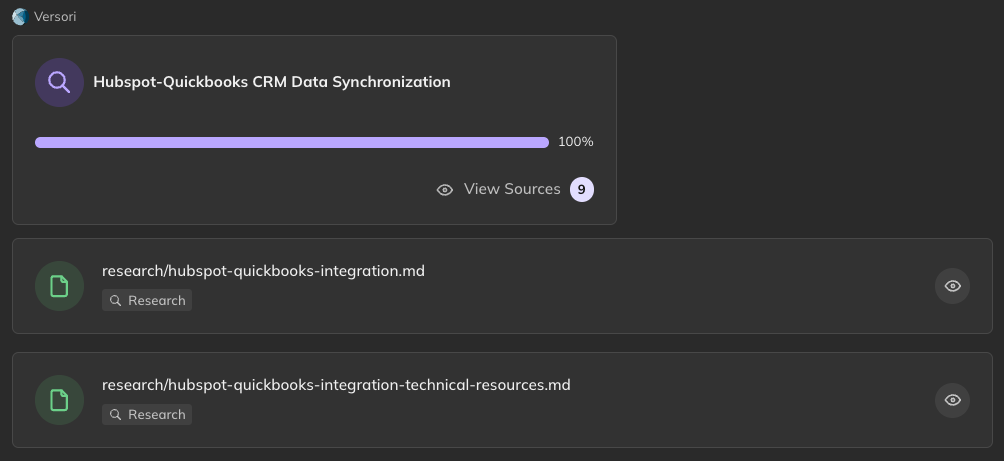1004x461 pixels.
Task: Open research/hubspot-quickbooks-integration-technical-resources.md file name
Action: (x=336, y=385)
